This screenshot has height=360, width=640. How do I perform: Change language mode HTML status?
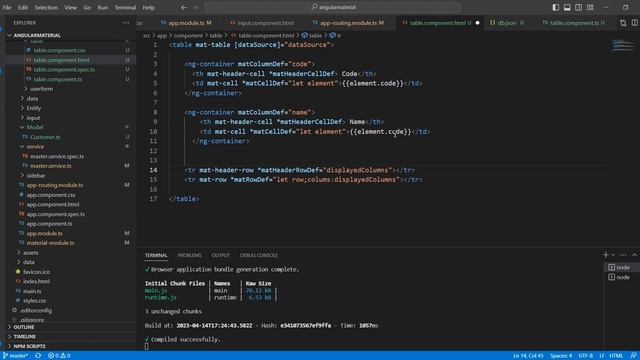click(x=616, y=356)
